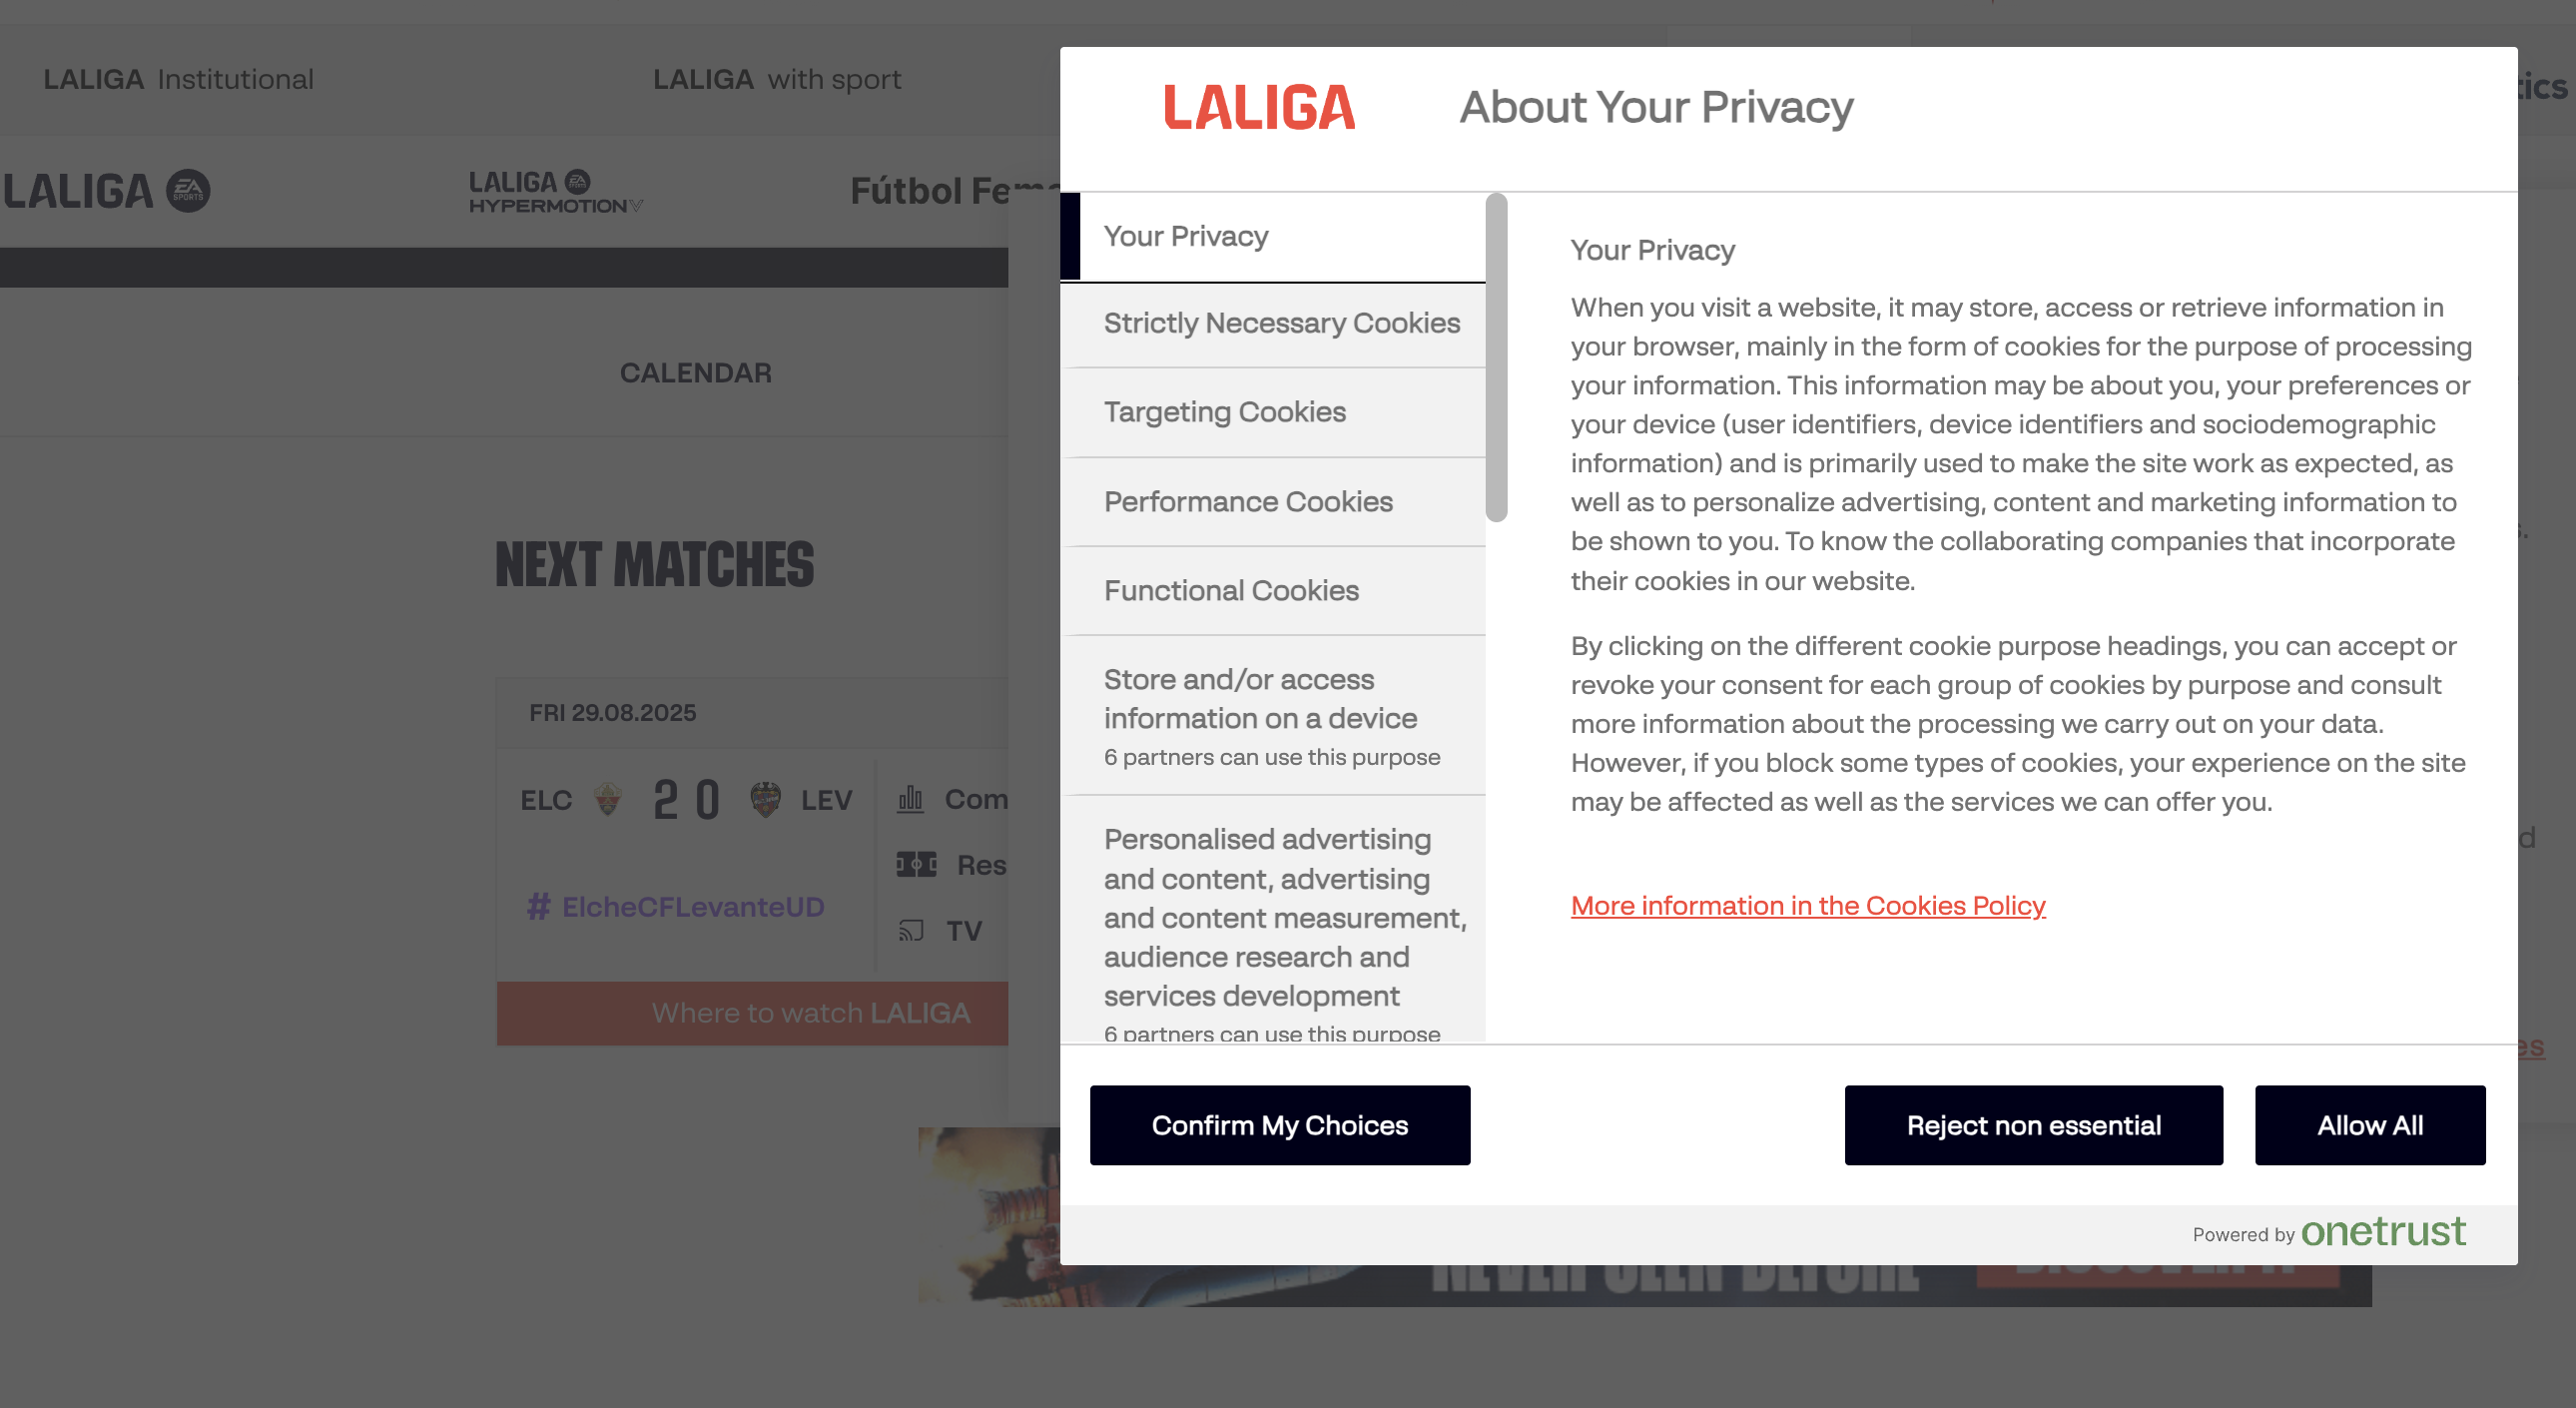Image resolution: width=2576 pixels, height=1408 pixels.
Task: Select the Performance Cookies category
Action: 1247,501
